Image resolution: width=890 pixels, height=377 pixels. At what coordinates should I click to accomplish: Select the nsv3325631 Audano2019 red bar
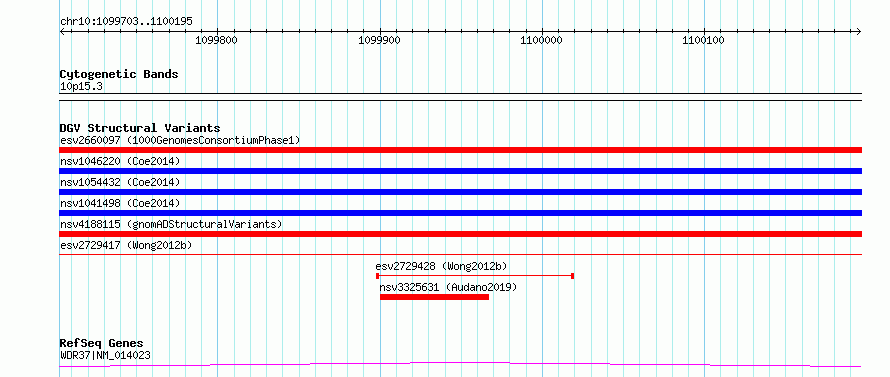pyautogui.click(x=434, y=297)
